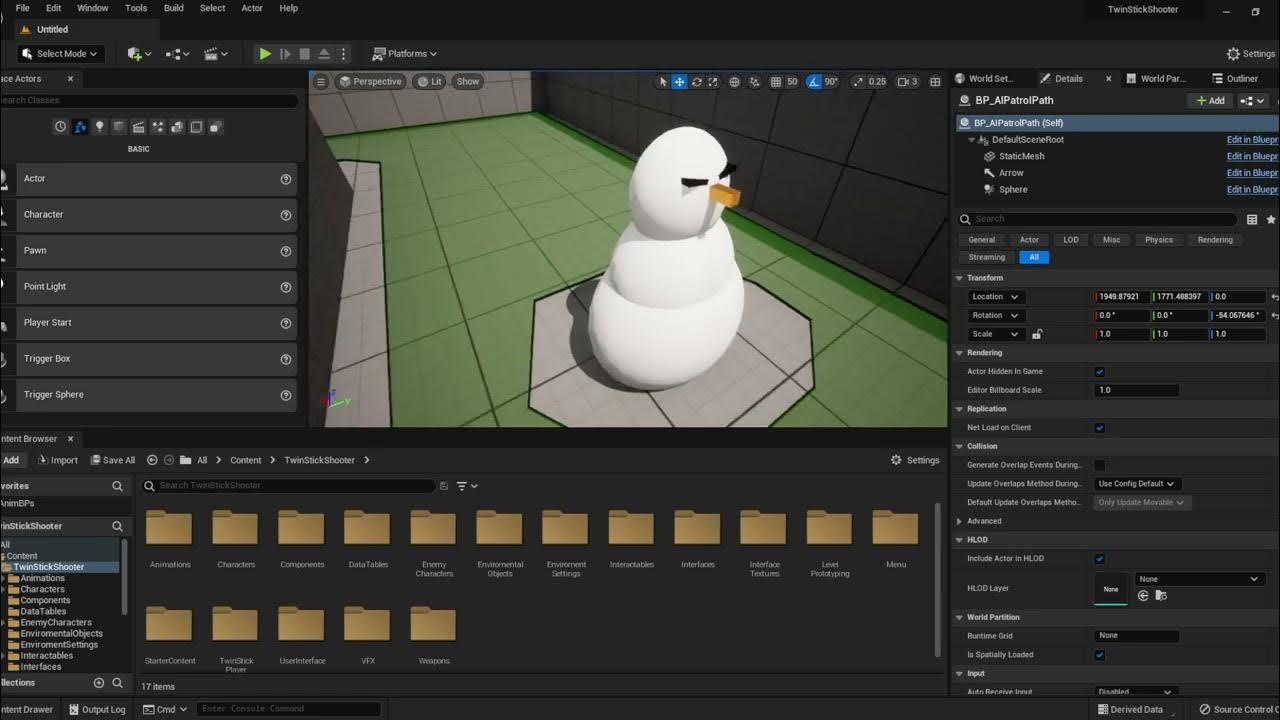Viewport: 1280px width, 720px height.
Task: Click the help icon next to Point Light
Action: point(286,287)
